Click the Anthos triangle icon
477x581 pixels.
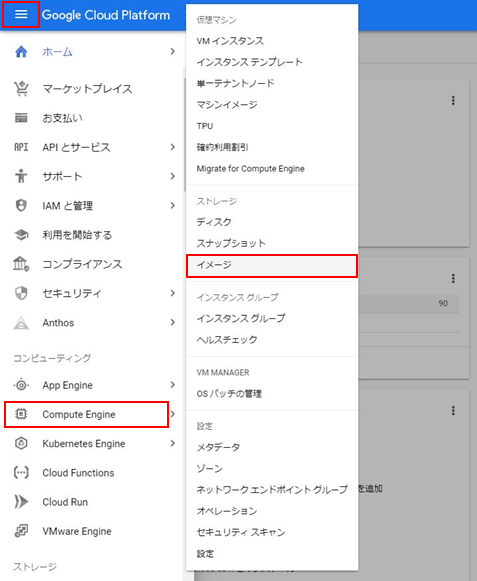pos(21,323)
